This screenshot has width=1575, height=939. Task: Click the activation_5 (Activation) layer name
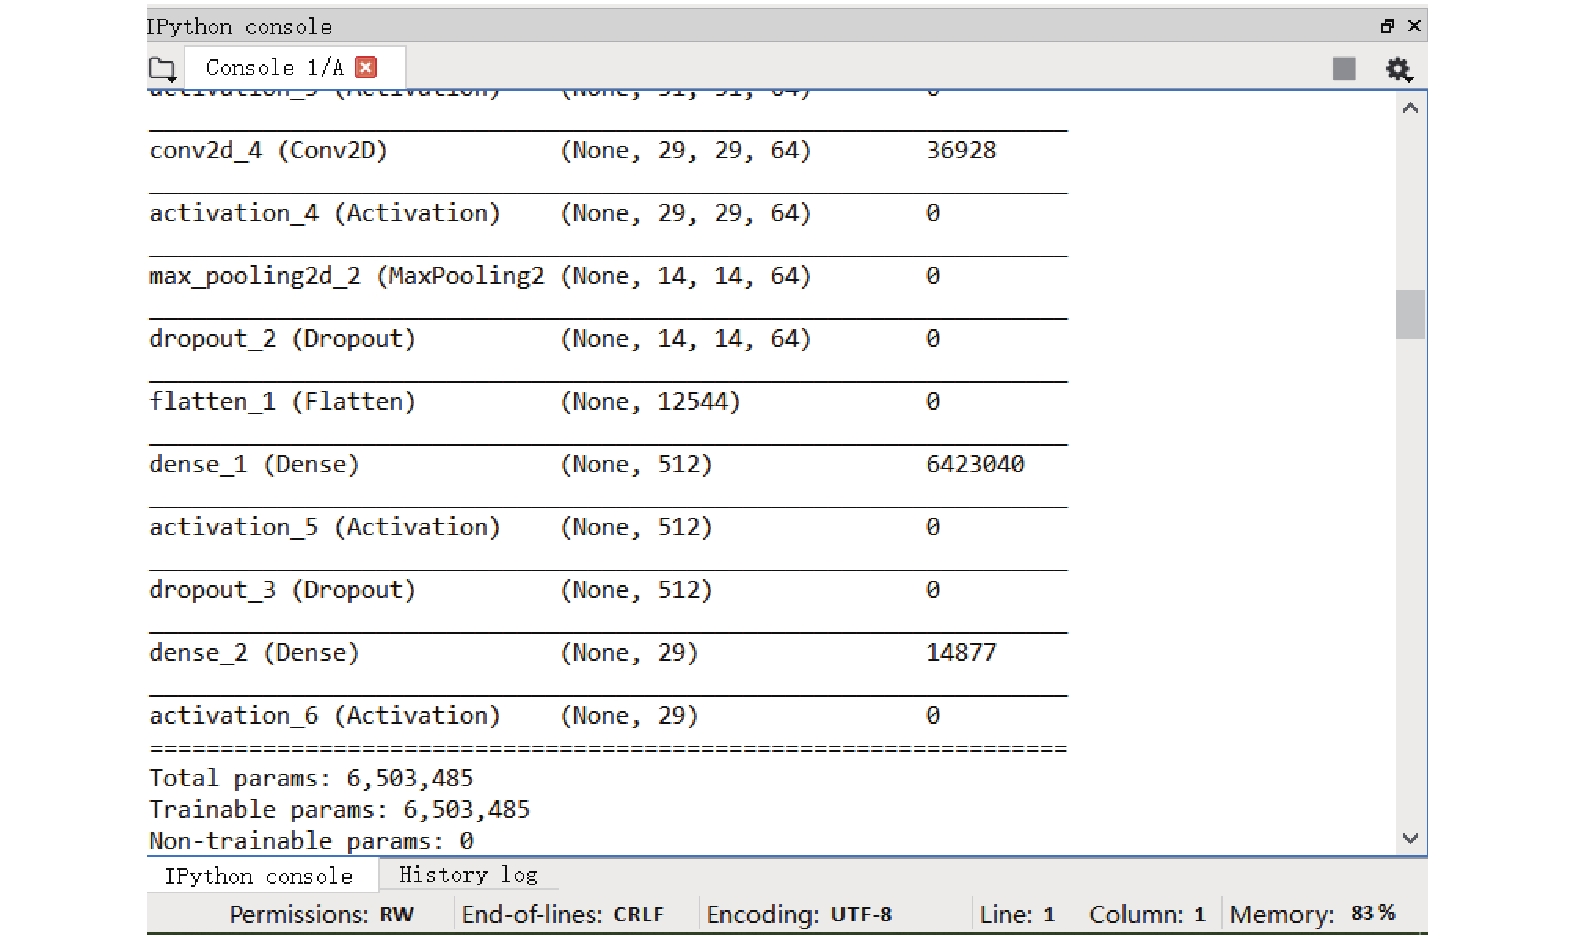point(325,527)
